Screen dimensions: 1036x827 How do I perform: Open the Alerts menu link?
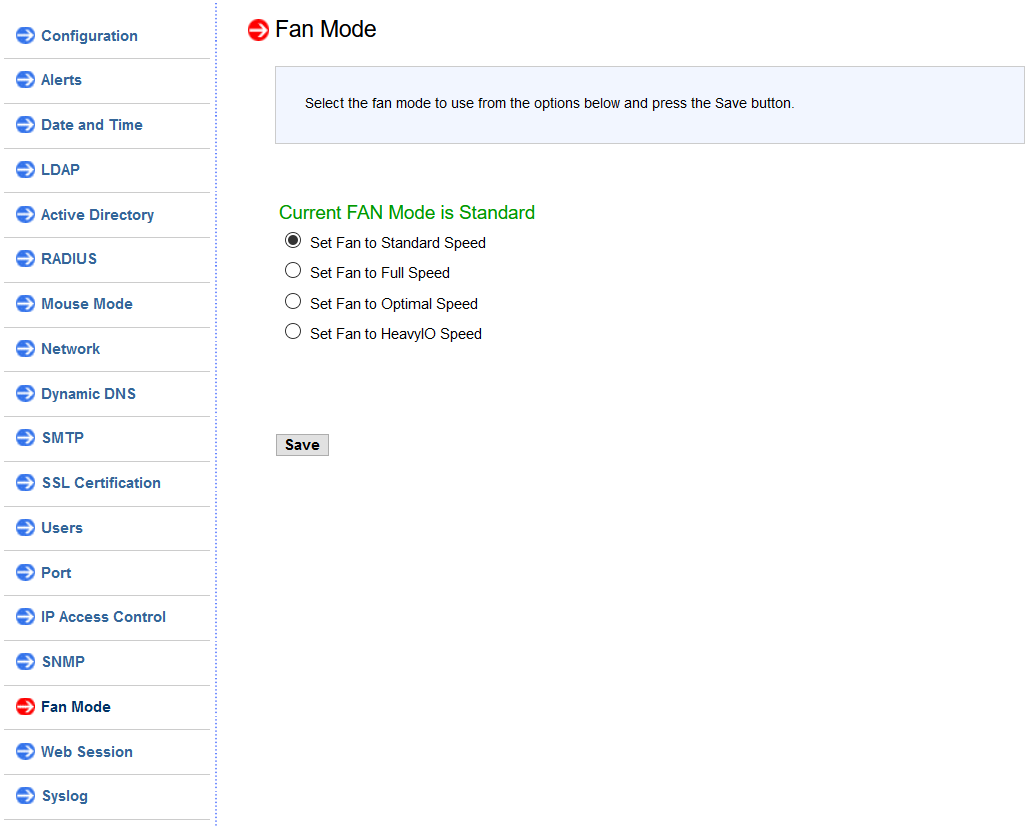[61, 80]
